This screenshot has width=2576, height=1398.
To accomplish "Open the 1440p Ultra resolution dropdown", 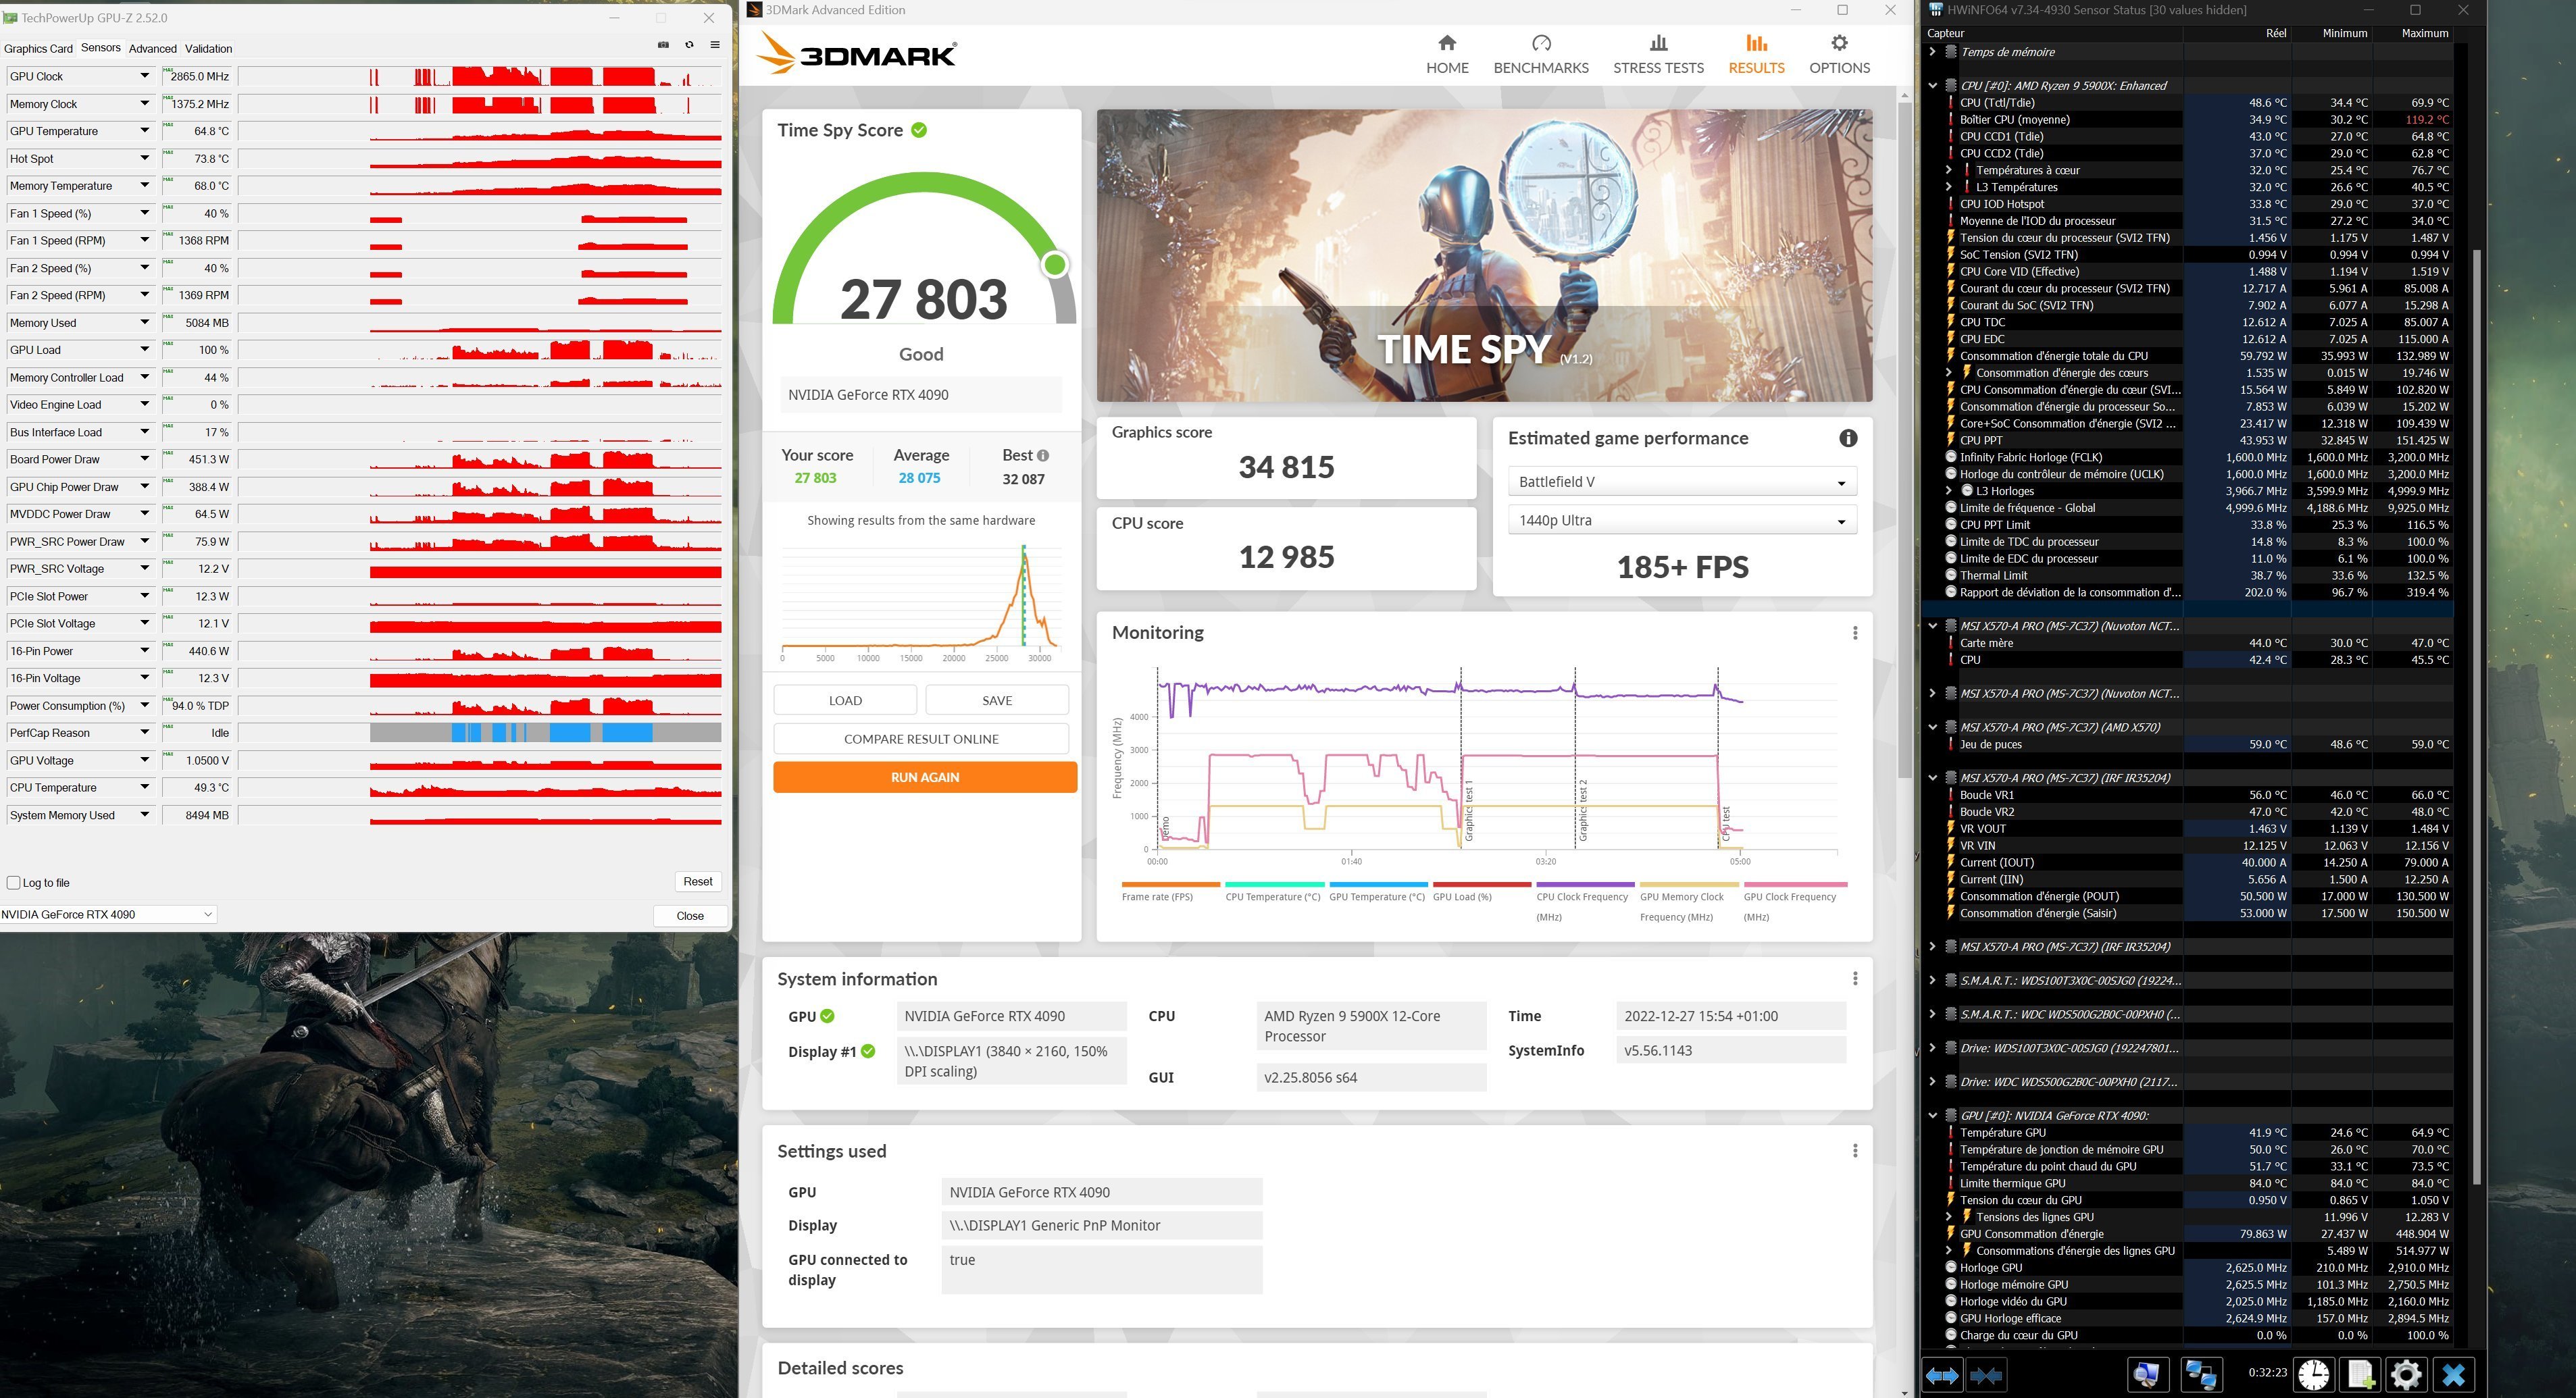I will (1682, 521).
